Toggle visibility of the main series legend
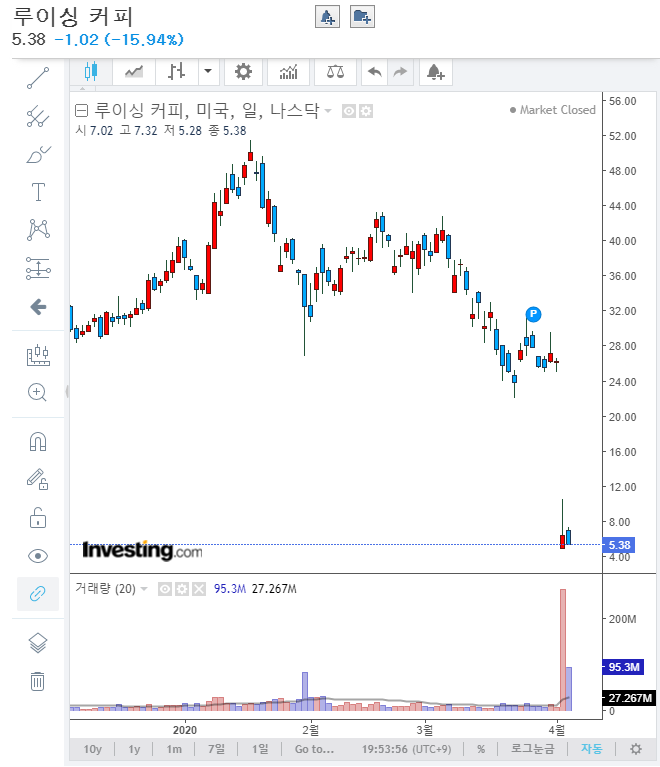The image size is (660, 767). point(348,111)
